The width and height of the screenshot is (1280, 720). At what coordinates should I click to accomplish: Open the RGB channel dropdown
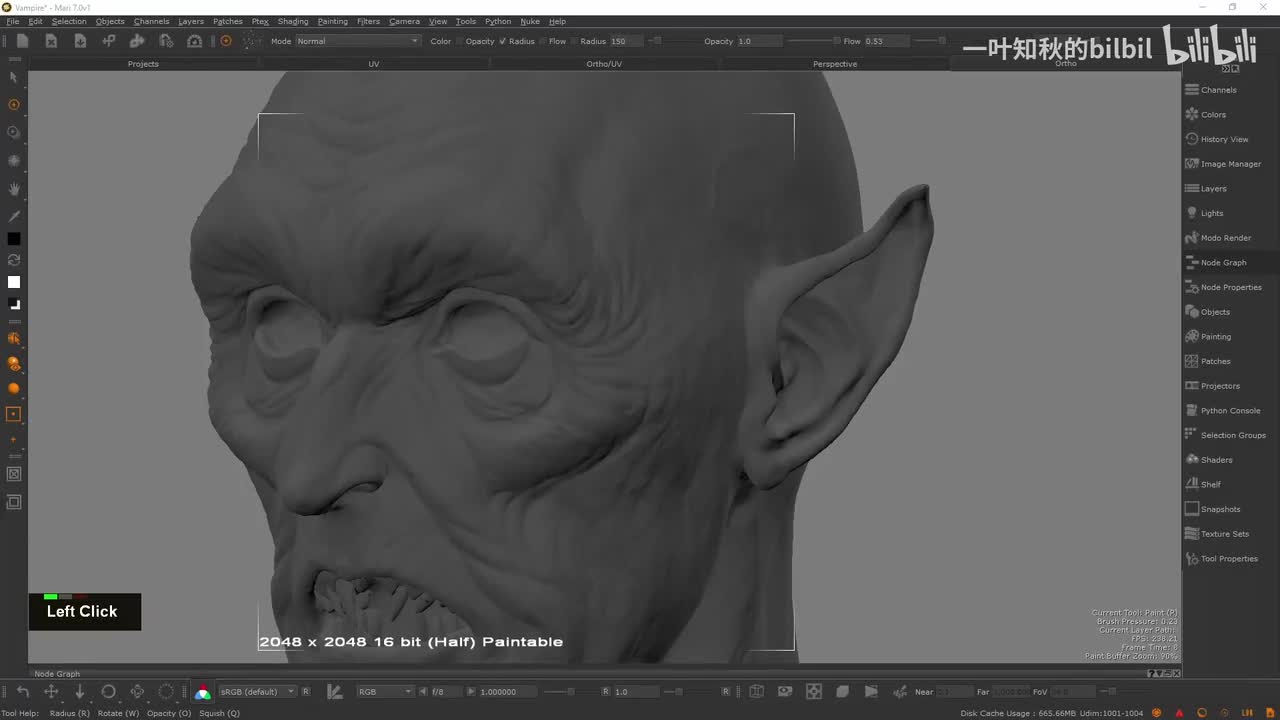(385, 692)
